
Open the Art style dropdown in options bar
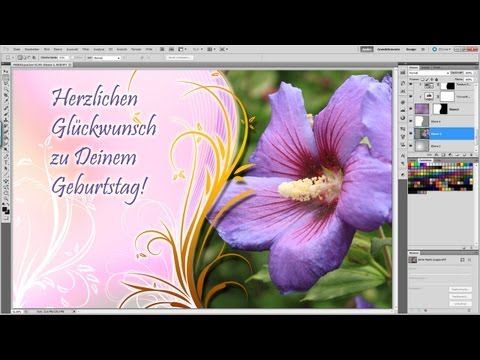click(x=107, y=58)
